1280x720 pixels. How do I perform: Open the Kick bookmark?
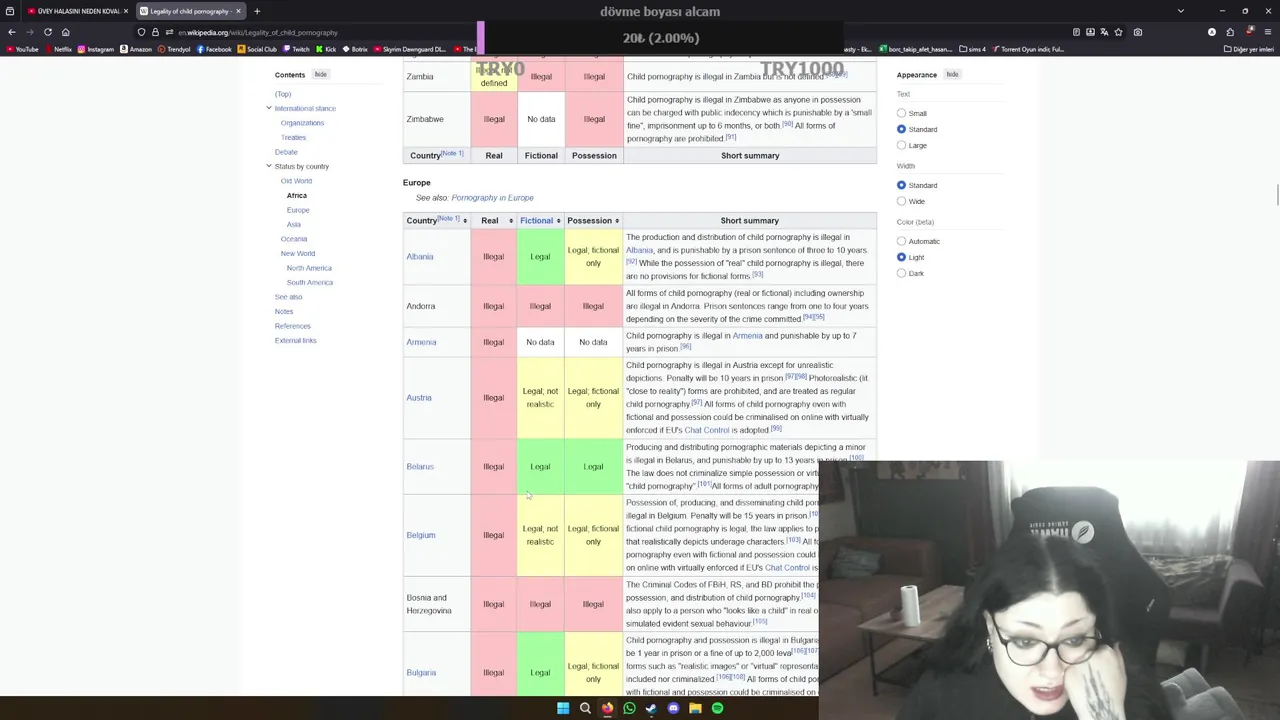326,49
